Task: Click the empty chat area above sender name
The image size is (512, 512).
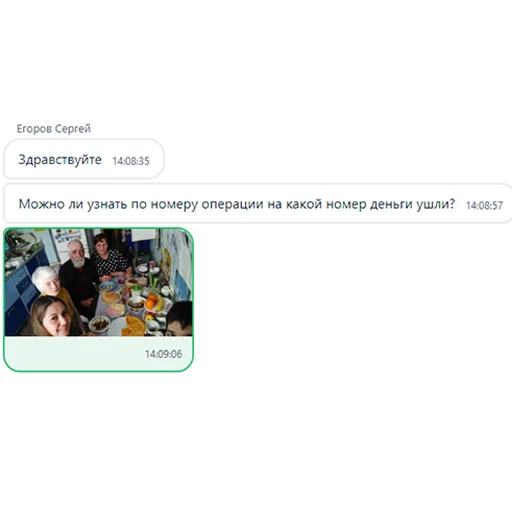Action: click(x=256, y=60)
